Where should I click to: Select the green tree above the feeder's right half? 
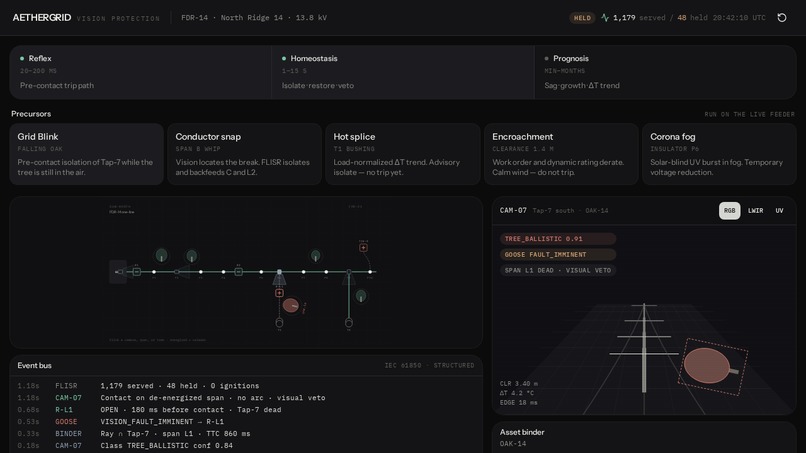point(316,255)
